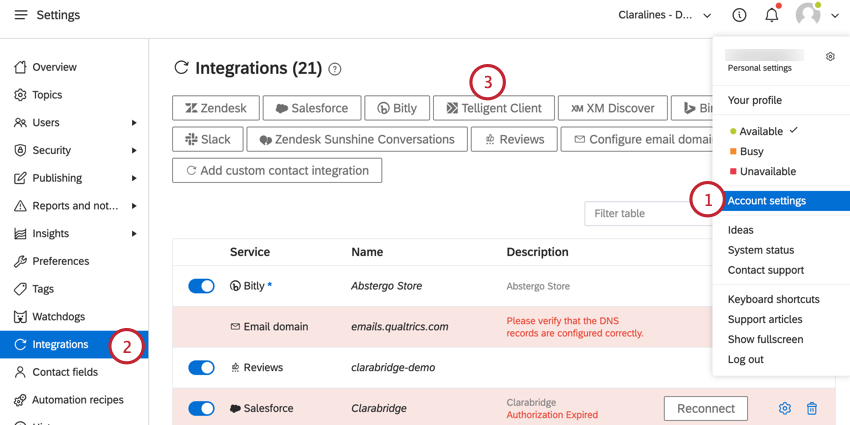Click the help question mark beside Integrations (21)
The width and height of the screenshot is (850, 425).
pyautogui.click(x=335, y=69)
